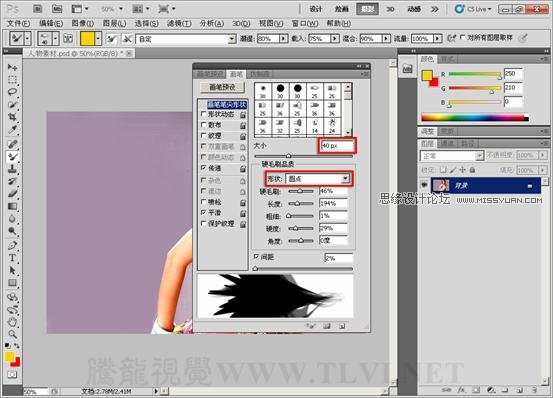The image size is (553, 398).
Task: Click the 画笔预设 button
Action: click(x=222, y=87)
